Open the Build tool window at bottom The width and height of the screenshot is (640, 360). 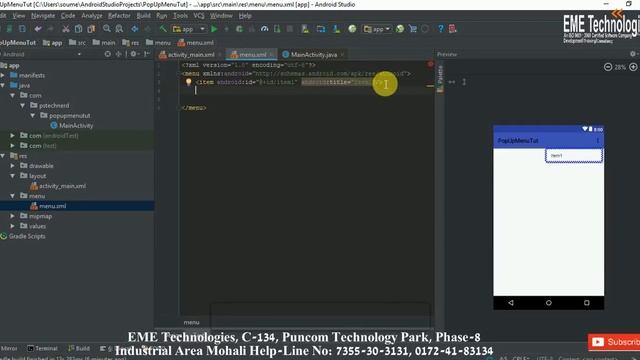79,348
